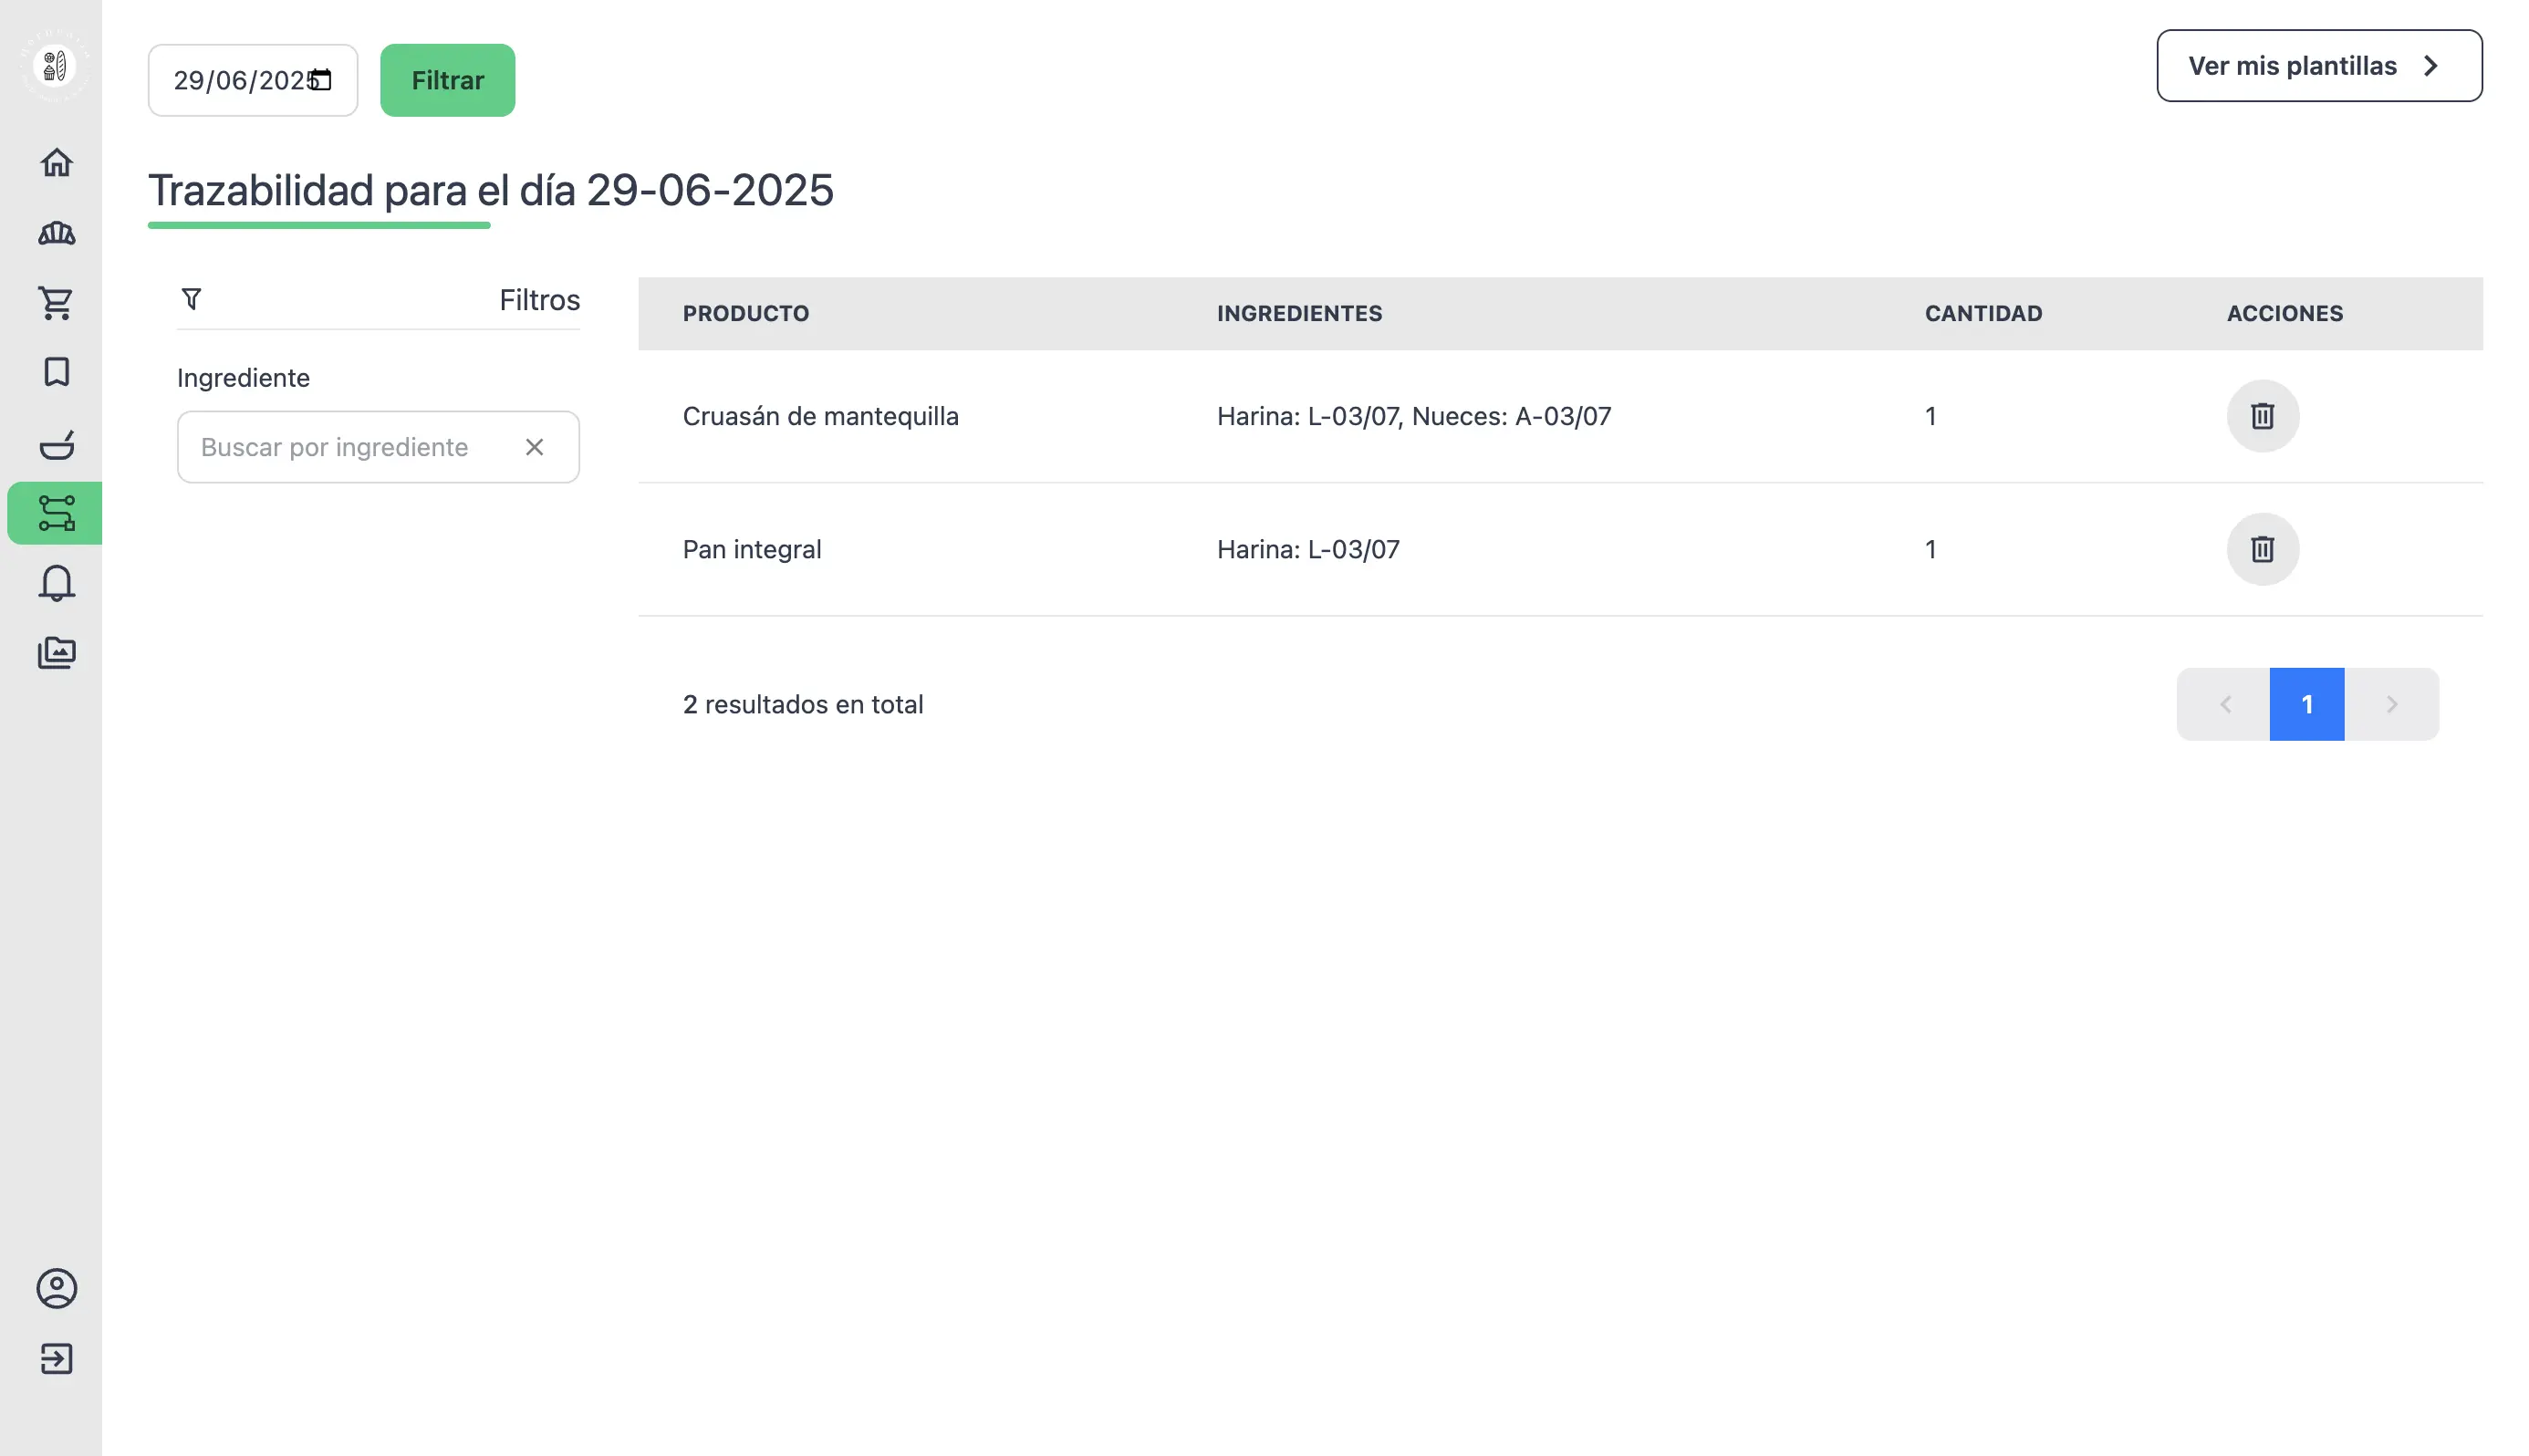Go to previous results page
This screenshot has height=1456, width=2529.
coord(2224,704)
